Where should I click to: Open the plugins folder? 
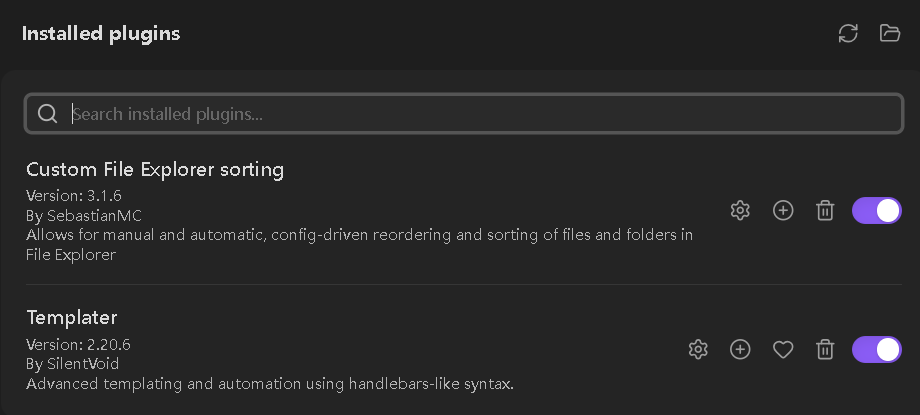click(x=889, y=33)
